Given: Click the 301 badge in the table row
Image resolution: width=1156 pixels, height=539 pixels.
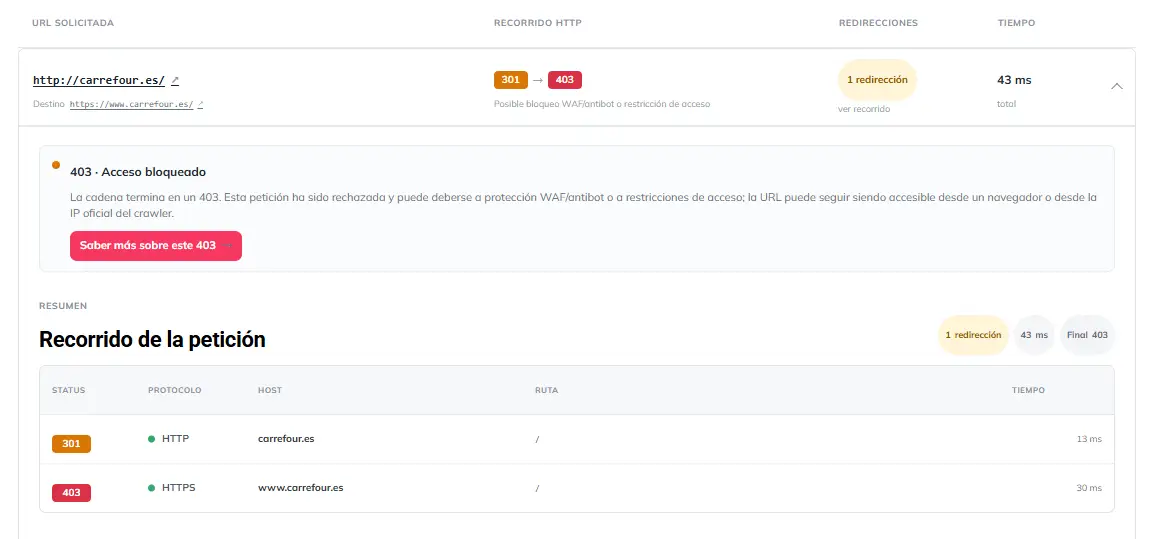Looking at the screenshot, I should point(72,444).
